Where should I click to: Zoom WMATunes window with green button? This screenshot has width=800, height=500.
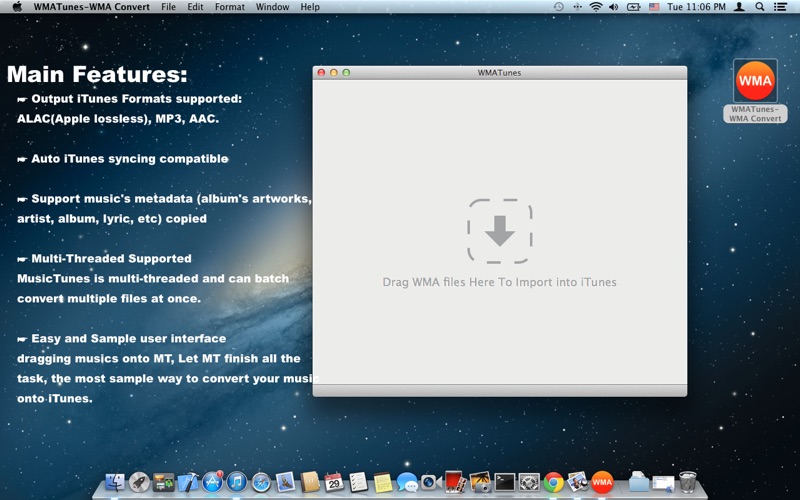pos(346,72)
